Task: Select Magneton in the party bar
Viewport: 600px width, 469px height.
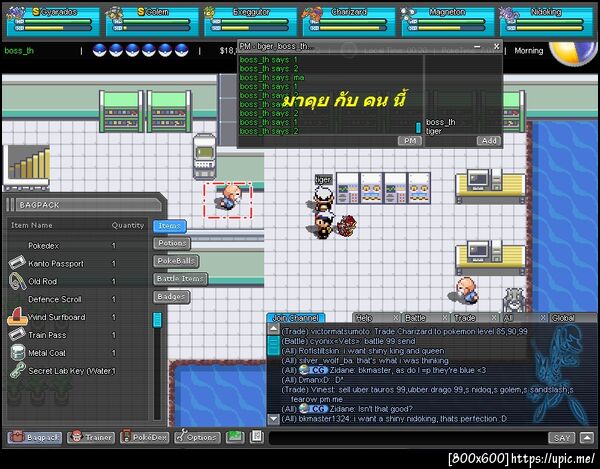Action: tap(448, 21)
